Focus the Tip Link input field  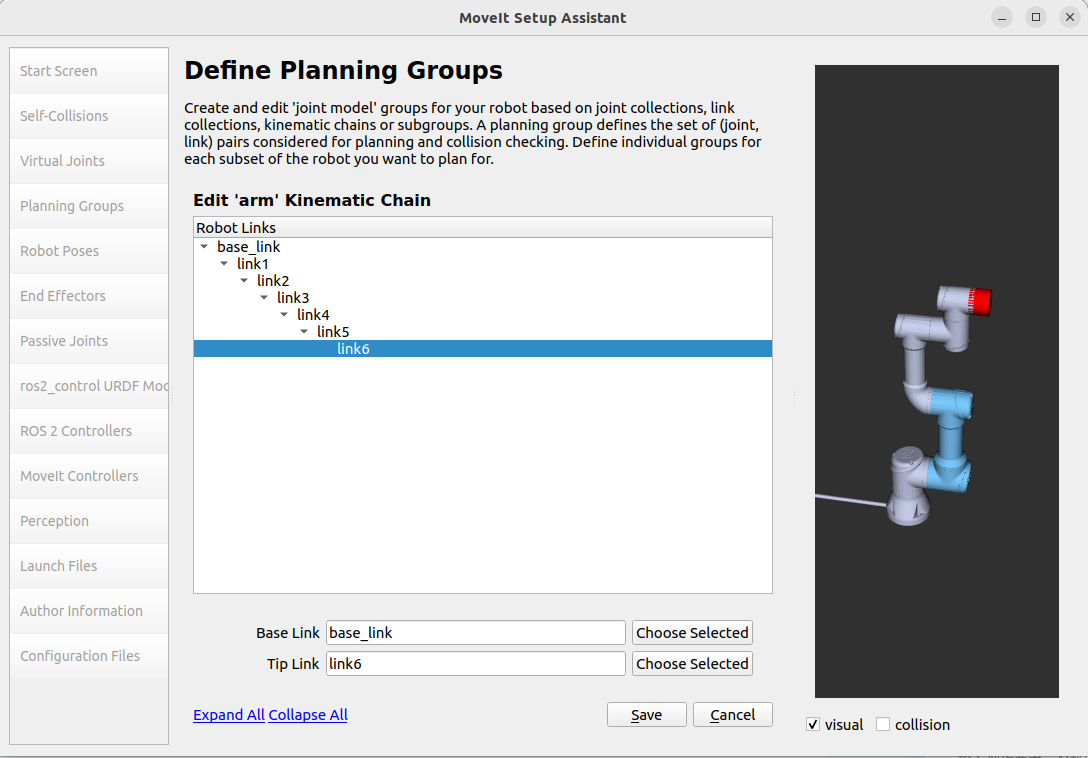pyautogui.click(x=476, y=664)
